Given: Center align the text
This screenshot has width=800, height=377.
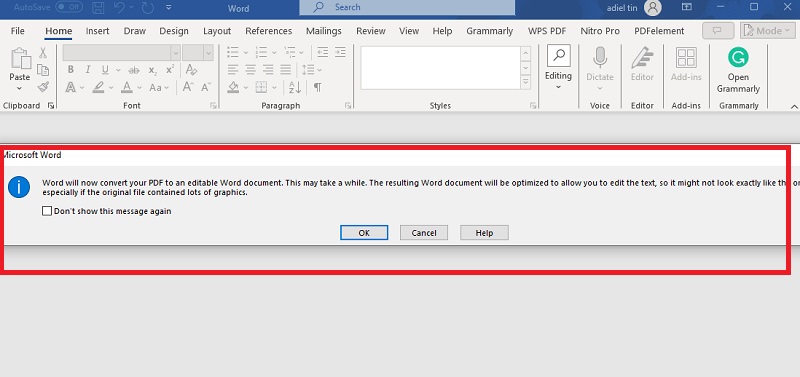Looking at the screenshot, I should tap(251, 69).
